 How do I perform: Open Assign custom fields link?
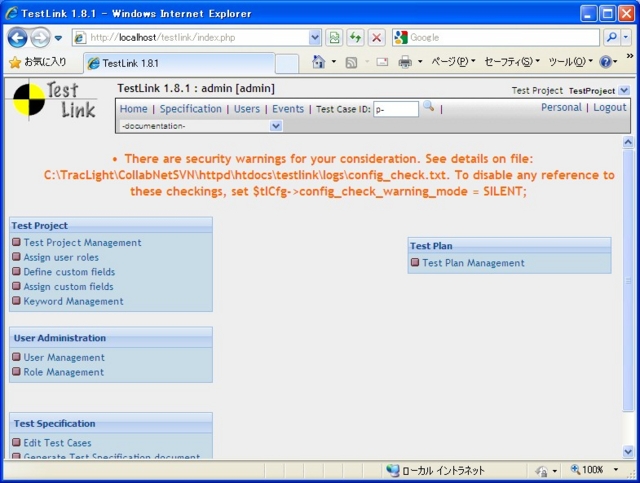pyautogui.click(x=69, y=287)
